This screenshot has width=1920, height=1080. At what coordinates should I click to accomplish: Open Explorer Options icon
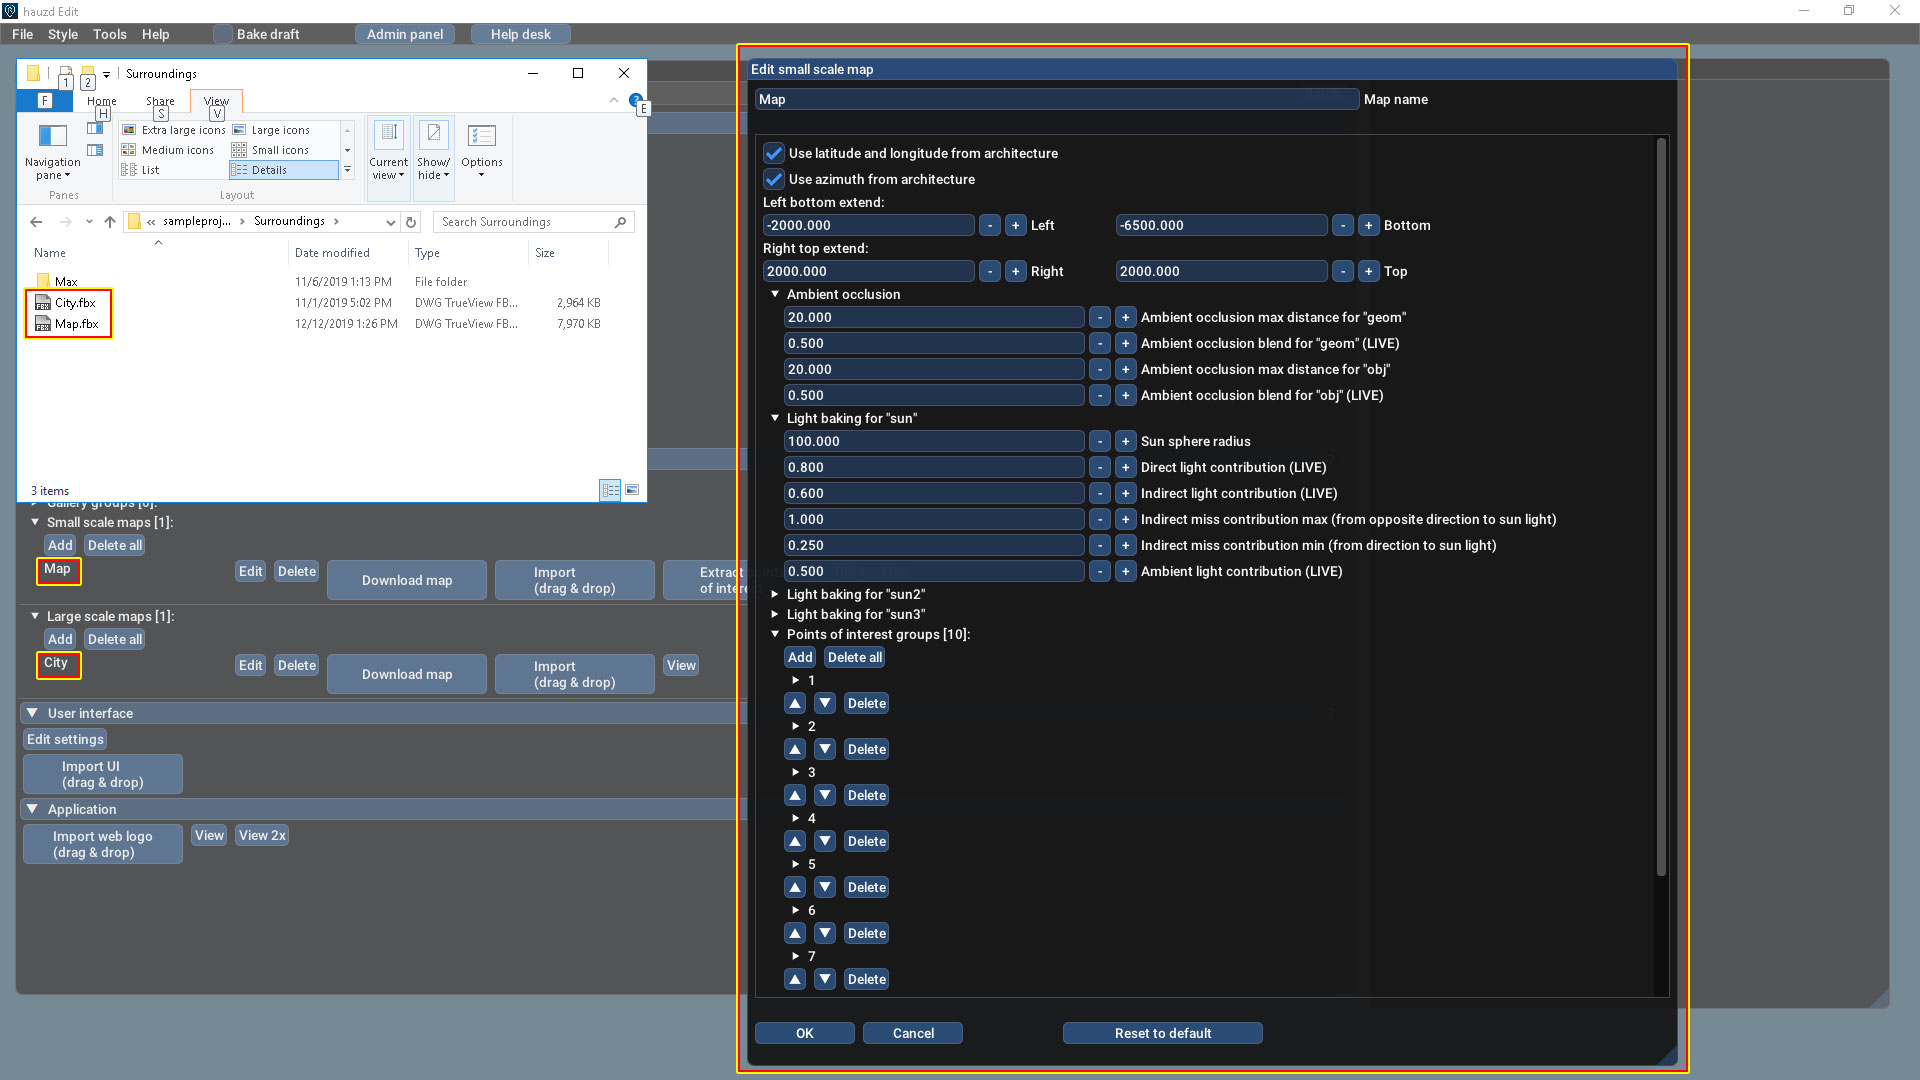click(x=482, y=136)
